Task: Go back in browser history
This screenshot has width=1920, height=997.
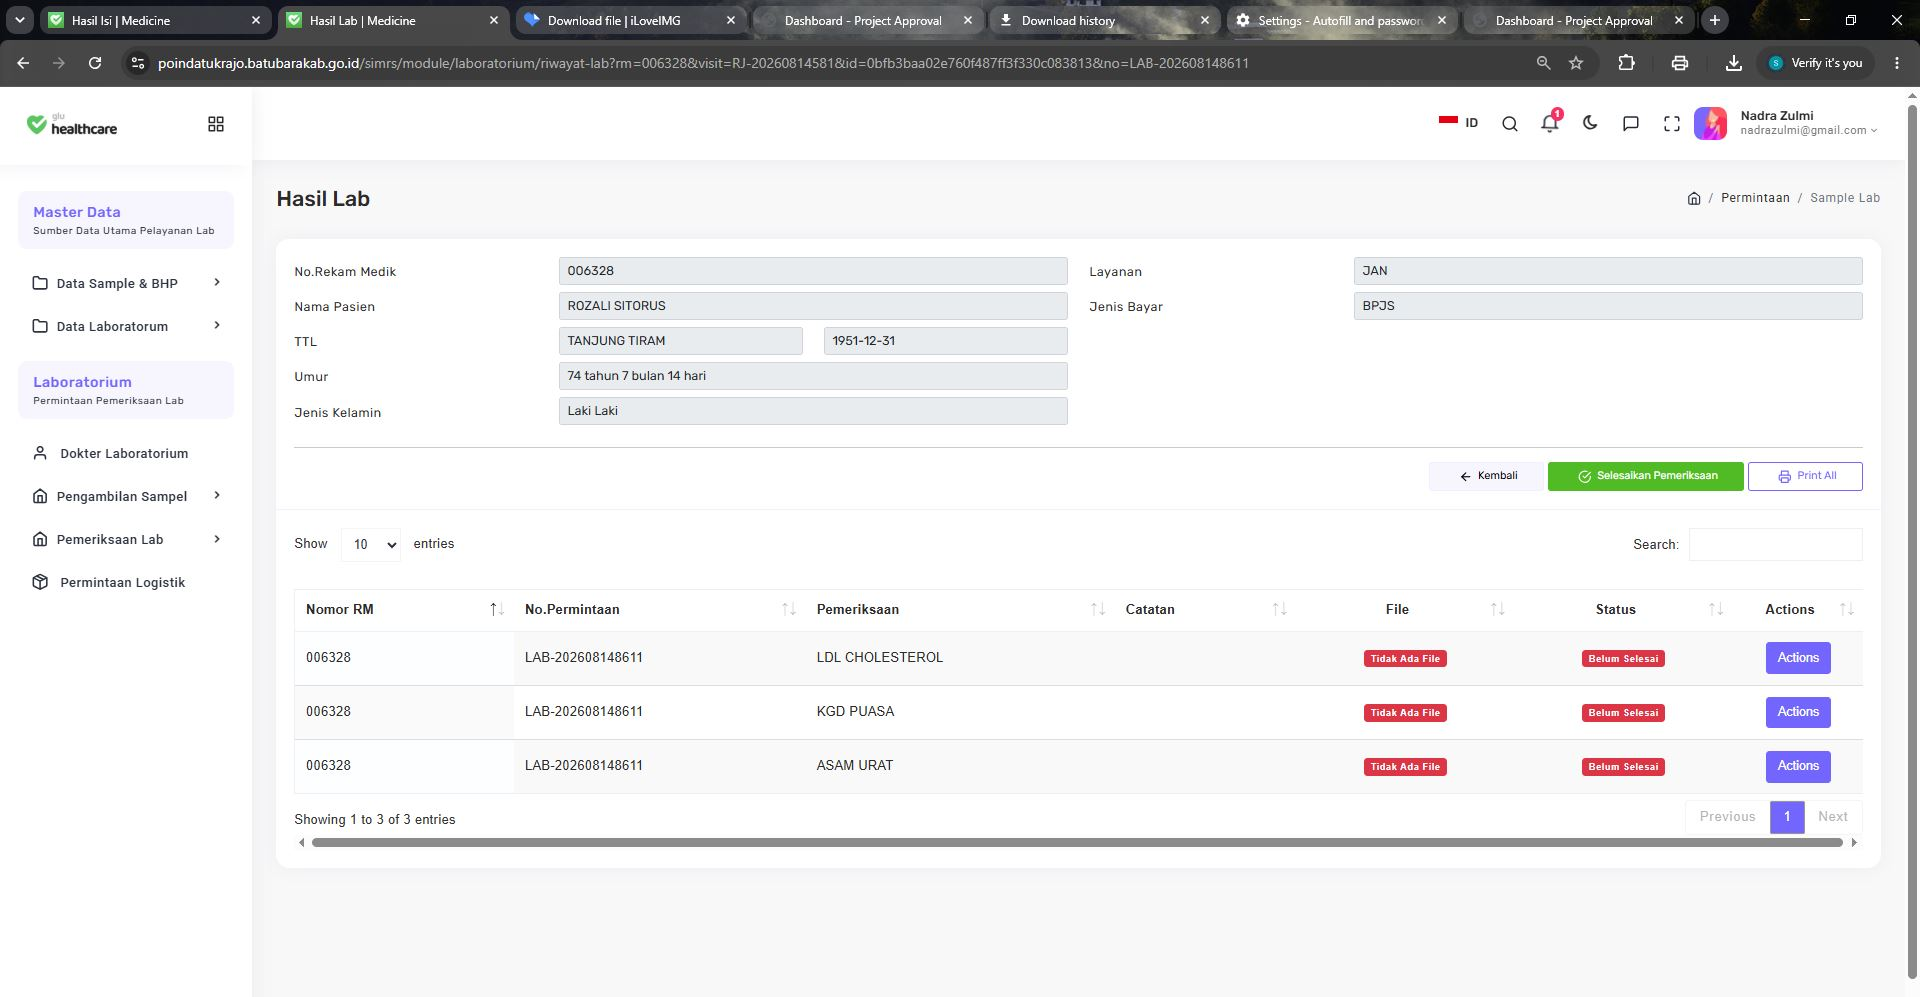Action: [23, 63]
